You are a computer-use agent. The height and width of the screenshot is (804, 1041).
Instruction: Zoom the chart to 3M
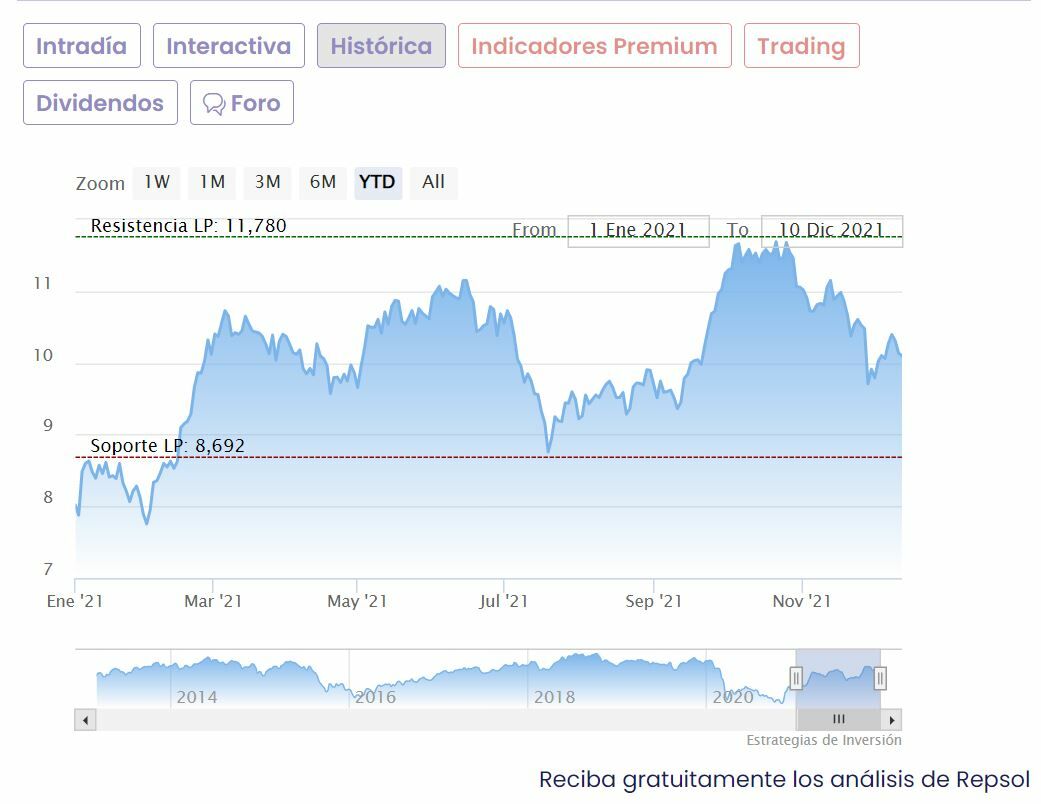[x=267, y=182]
